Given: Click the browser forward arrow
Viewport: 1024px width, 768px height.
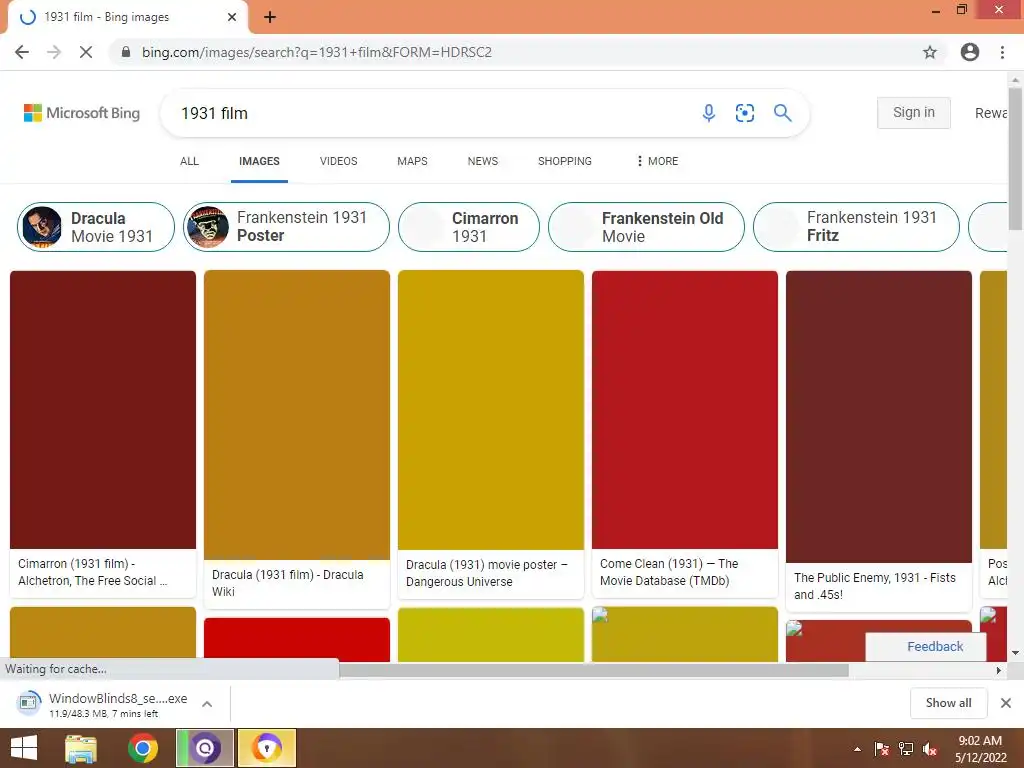Looking at the screenshot, I should 54,52.
